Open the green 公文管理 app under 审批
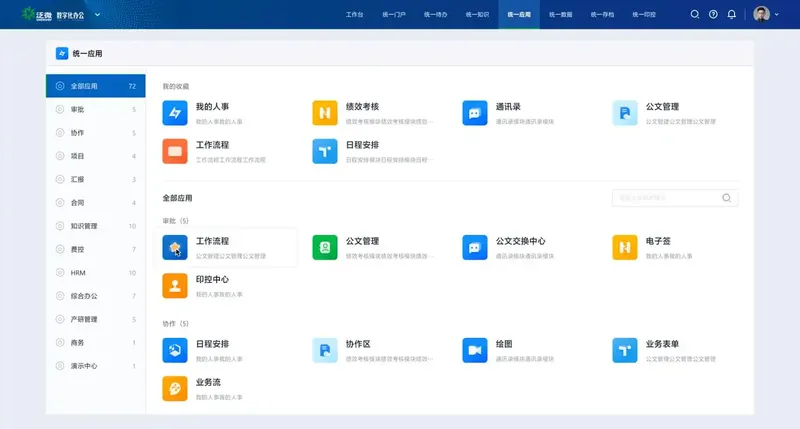The height and width of the screenshot is (429, 800). 325,247
